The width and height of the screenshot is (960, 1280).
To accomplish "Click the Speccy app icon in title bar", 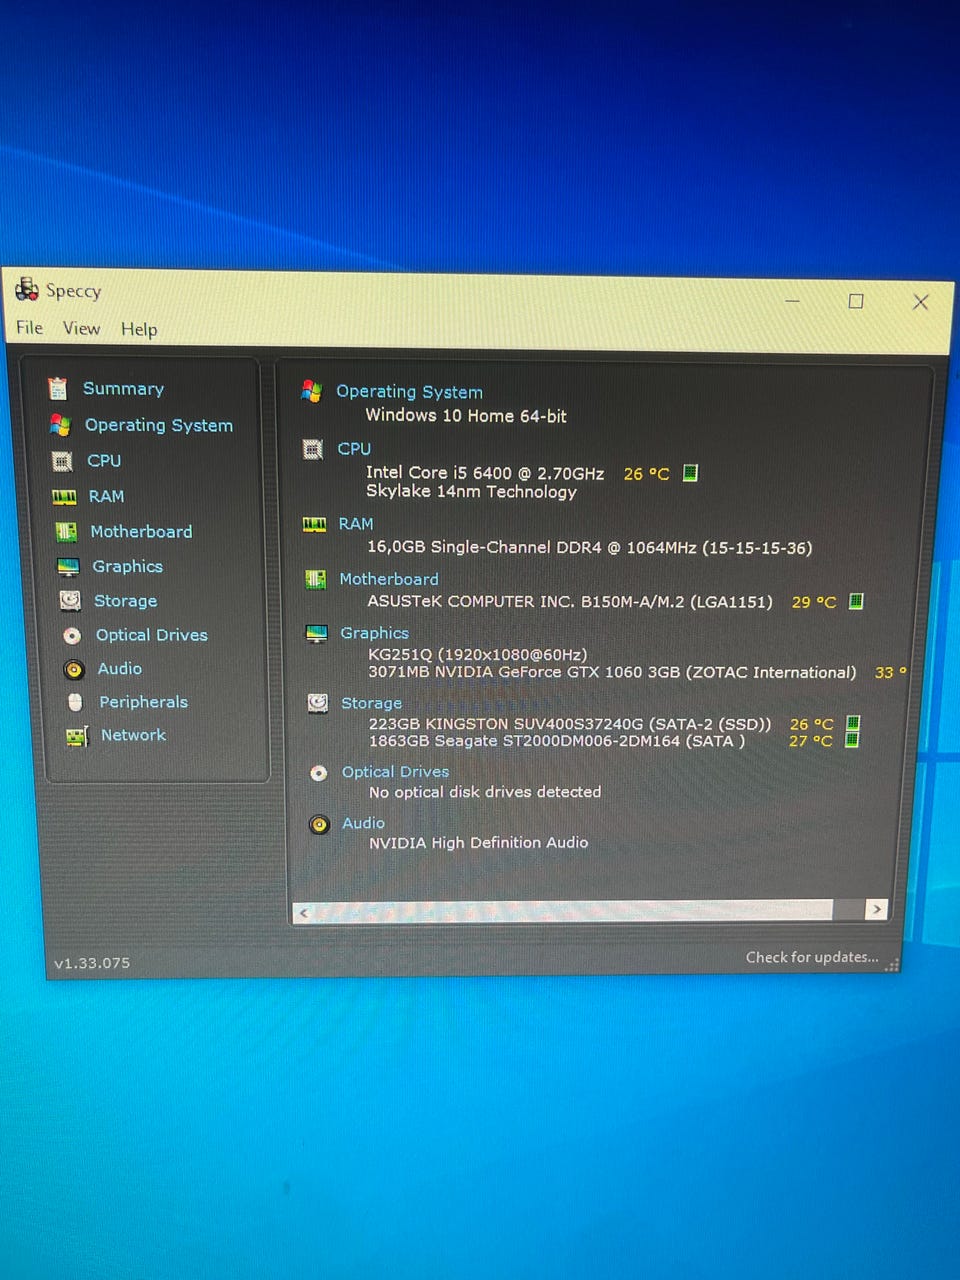I will pos(27,290).
